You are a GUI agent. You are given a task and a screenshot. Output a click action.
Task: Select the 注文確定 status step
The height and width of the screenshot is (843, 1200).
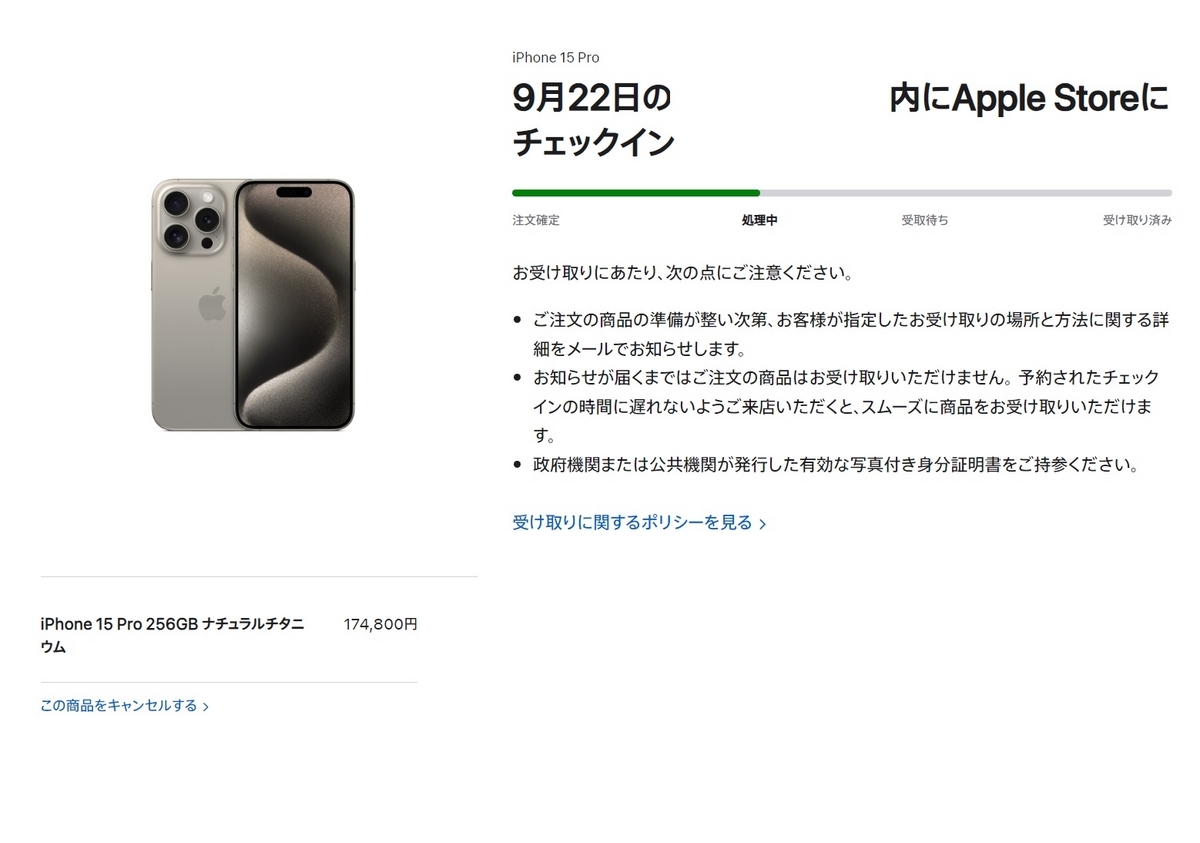click(536, 220)
